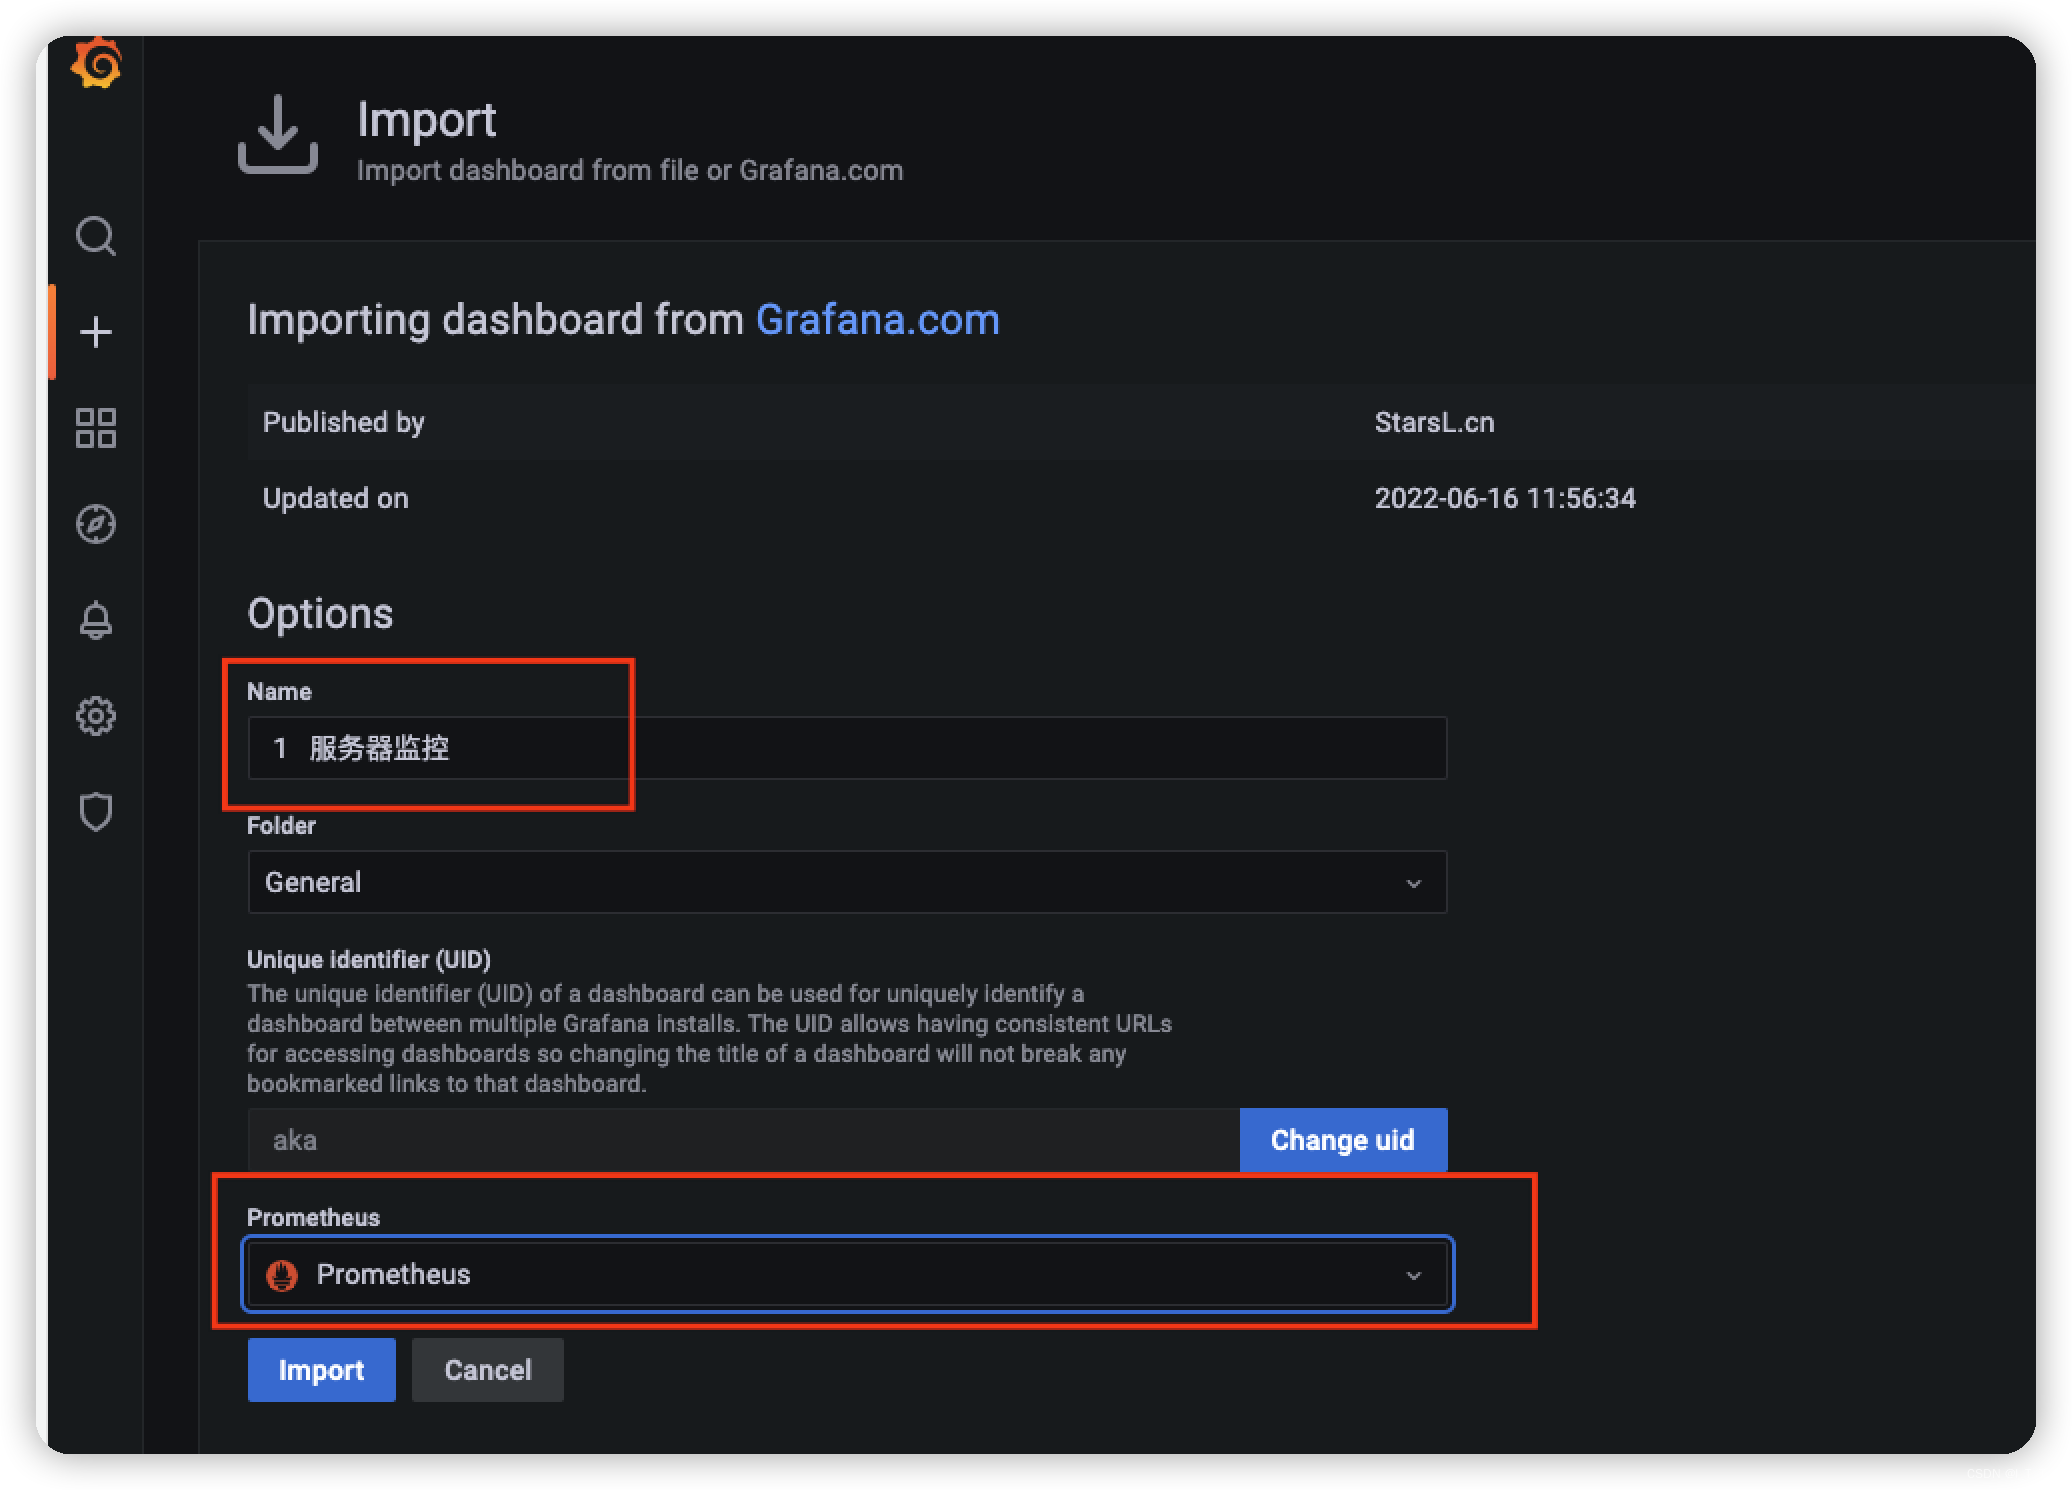This screenshot has width=2072, height=1490.
Task: Open the Grafana.com link
Action: tap(878, 320)
